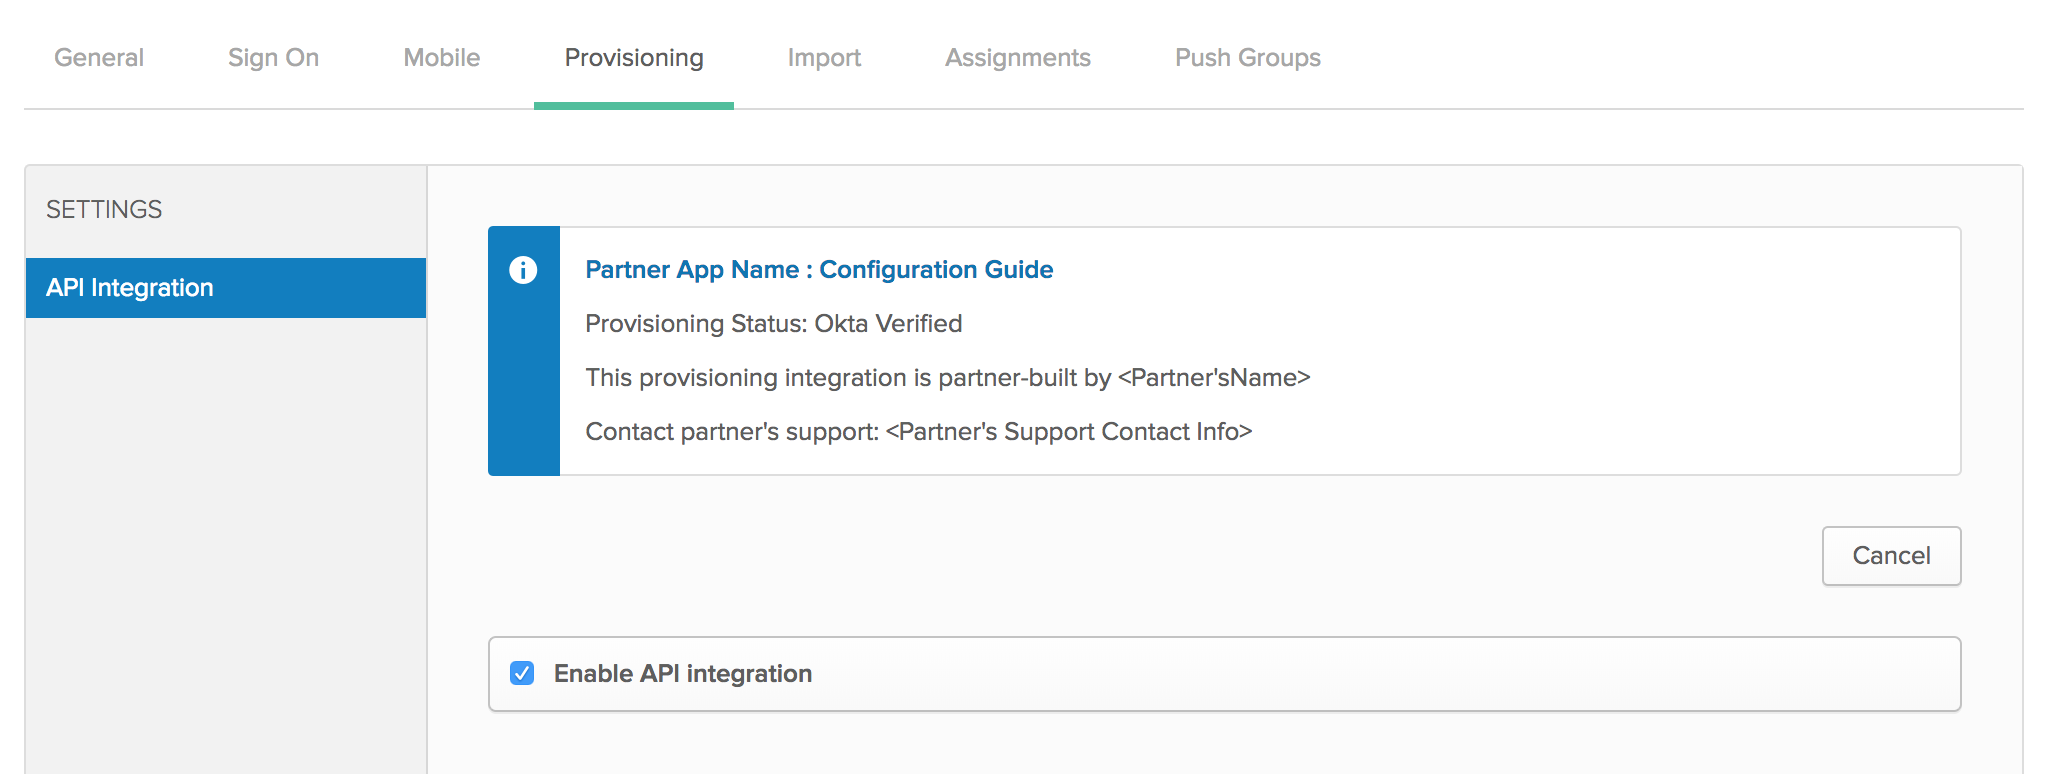
Task: Switch to the Sign On tab
Action: (x=273, y=58)
